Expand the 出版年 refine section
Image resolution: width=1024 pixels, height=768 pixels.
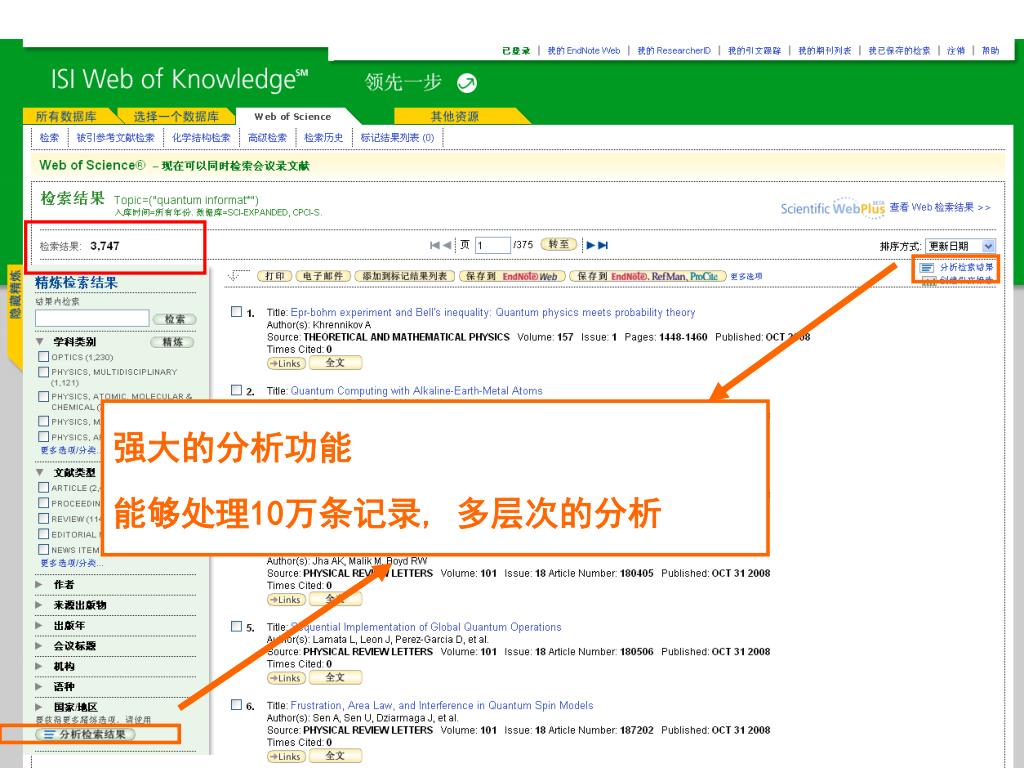(39, 625)
